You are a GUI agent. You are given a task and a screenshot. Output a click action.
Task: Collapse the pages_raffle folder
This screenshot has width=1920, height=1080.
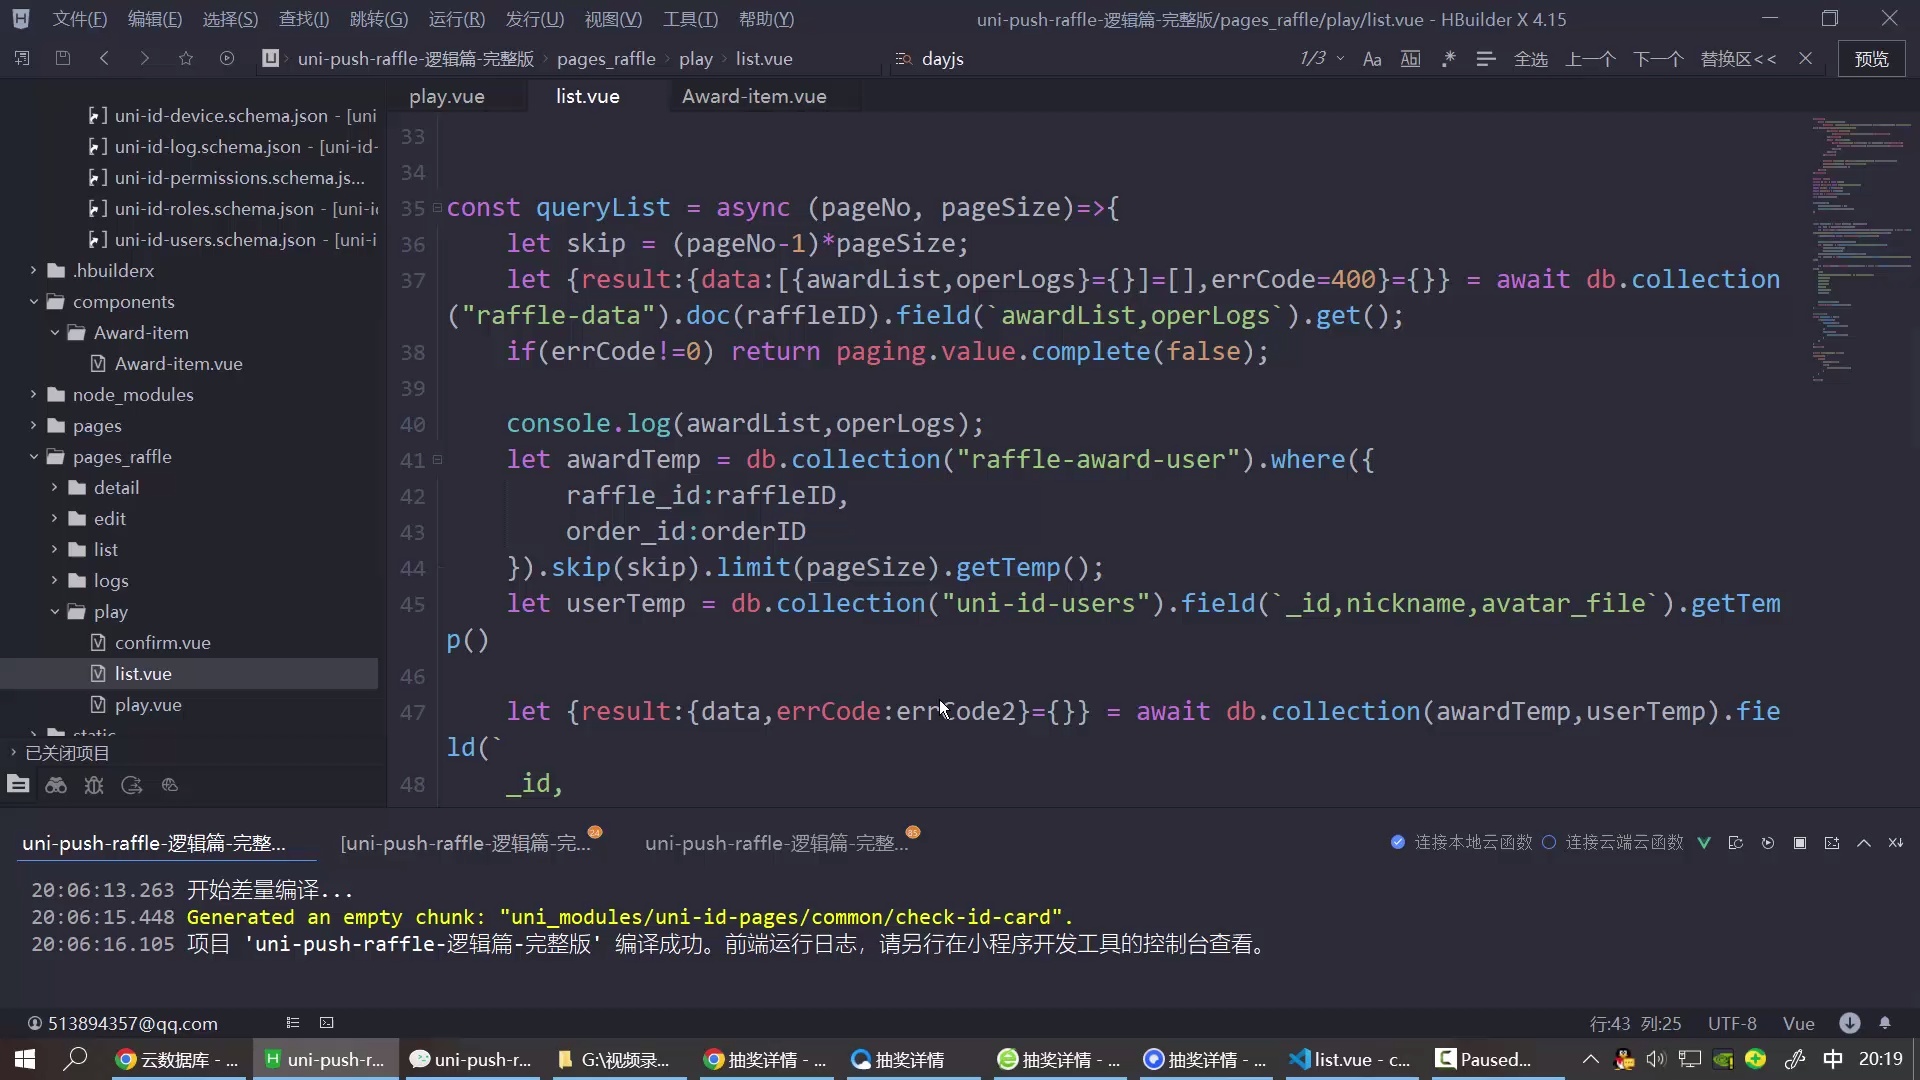[x=34, y=456]
